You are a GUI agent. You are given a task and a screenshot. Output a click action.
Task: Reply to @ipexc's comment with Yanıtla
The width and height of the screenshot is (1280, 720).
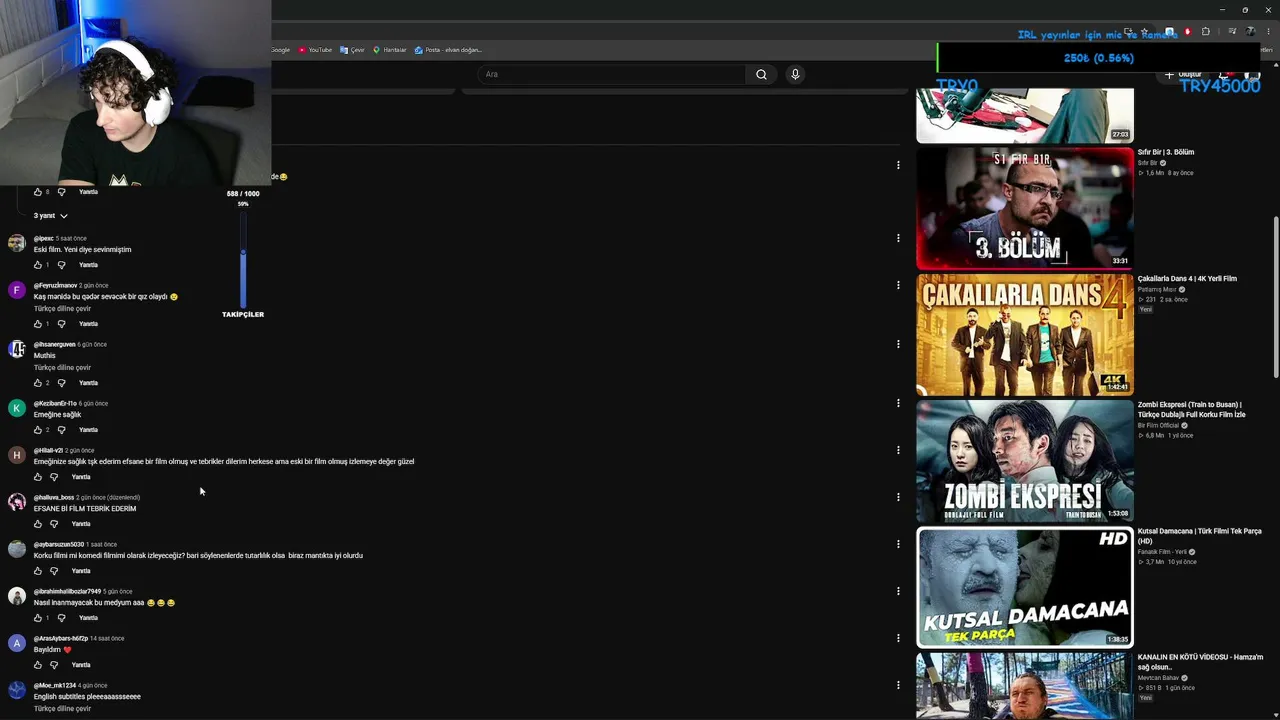pos(89,265)
